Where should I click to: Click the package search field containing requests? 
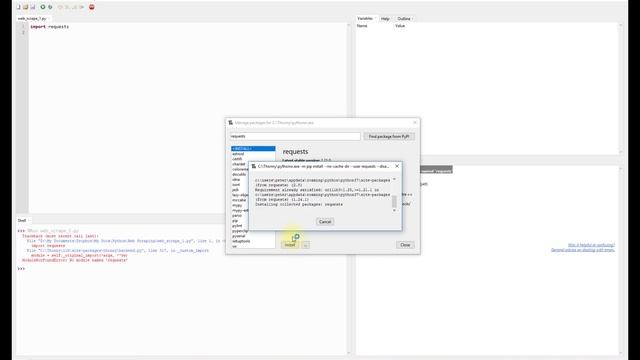[295, 136]
